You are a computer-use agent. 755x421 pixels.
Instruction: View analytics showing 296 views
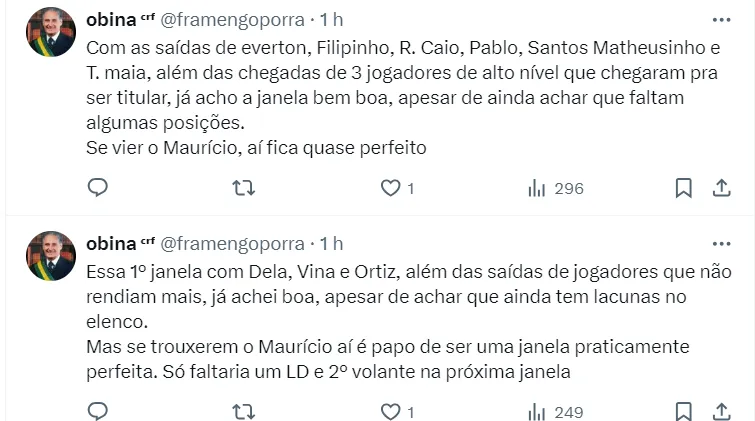tap(555, 188)
